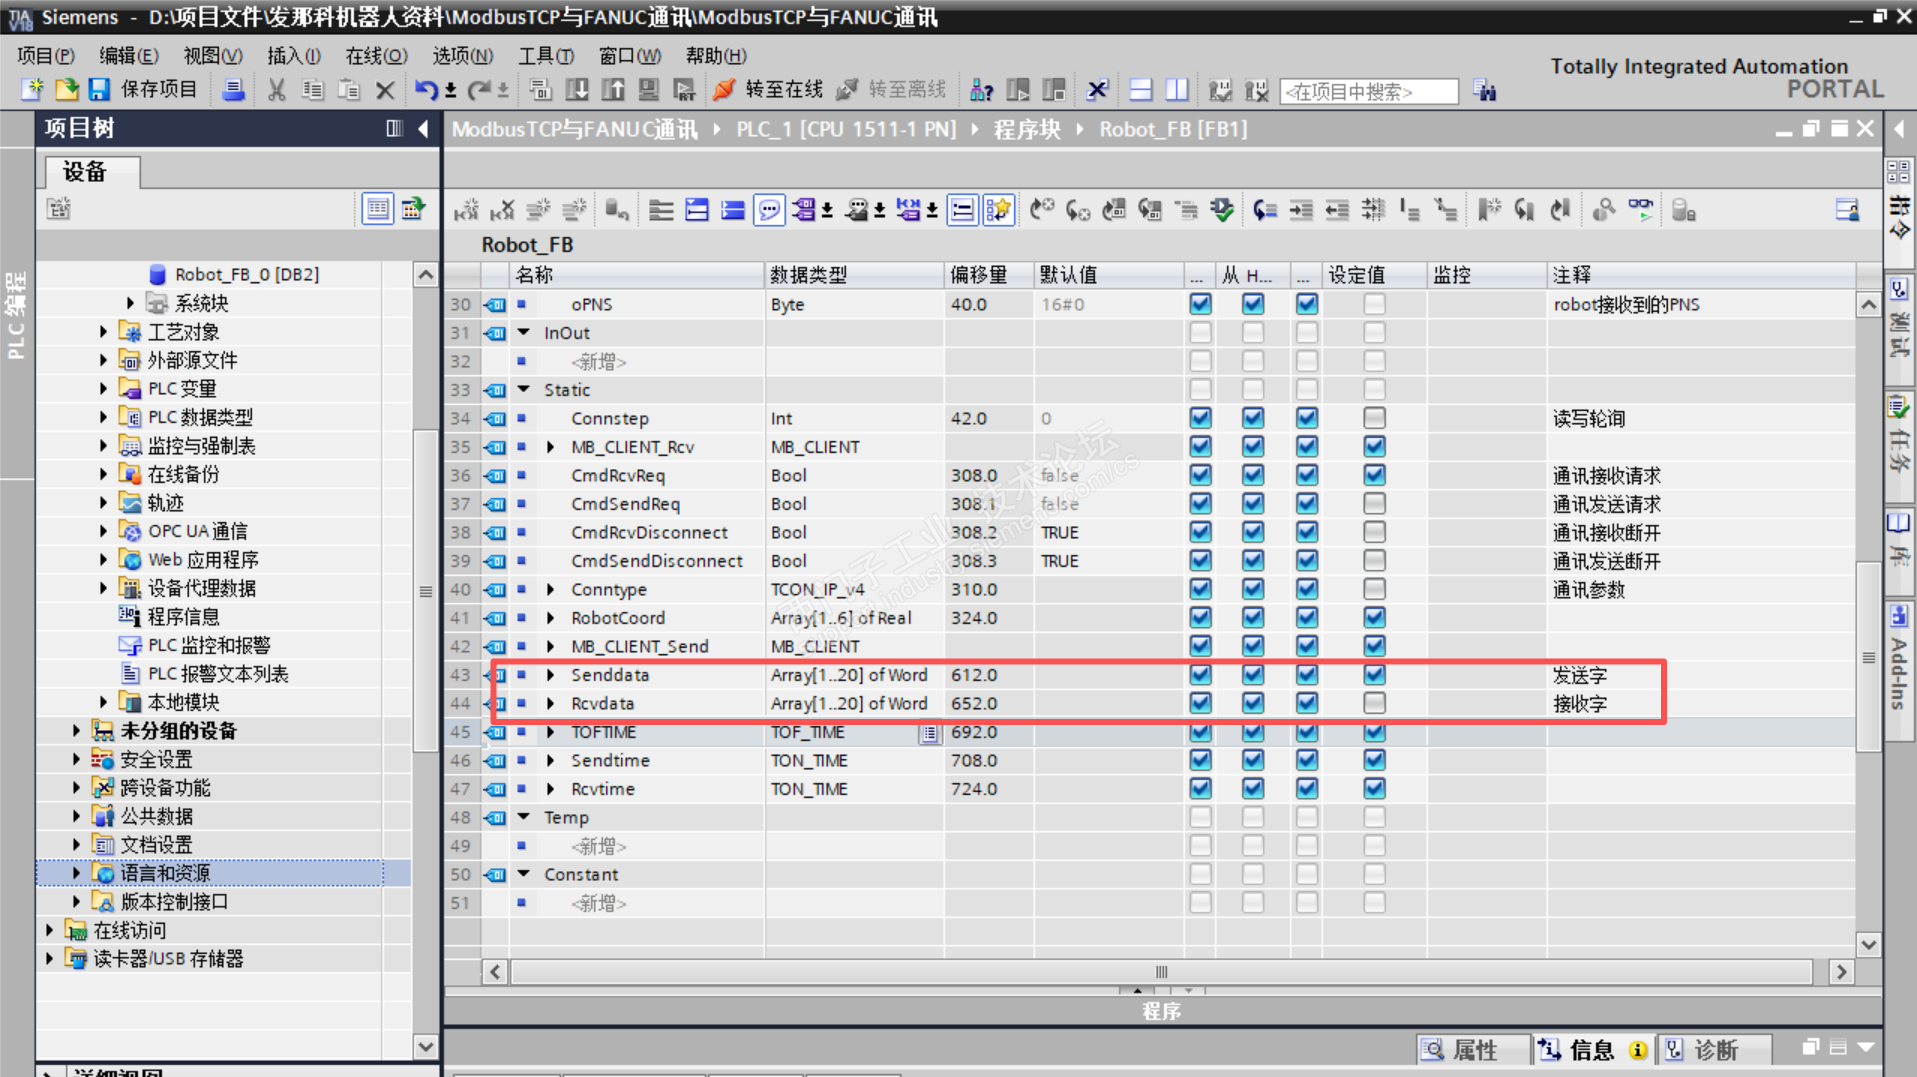
Task: Expand the Rcvdata array variable
Action: (551, 703)
